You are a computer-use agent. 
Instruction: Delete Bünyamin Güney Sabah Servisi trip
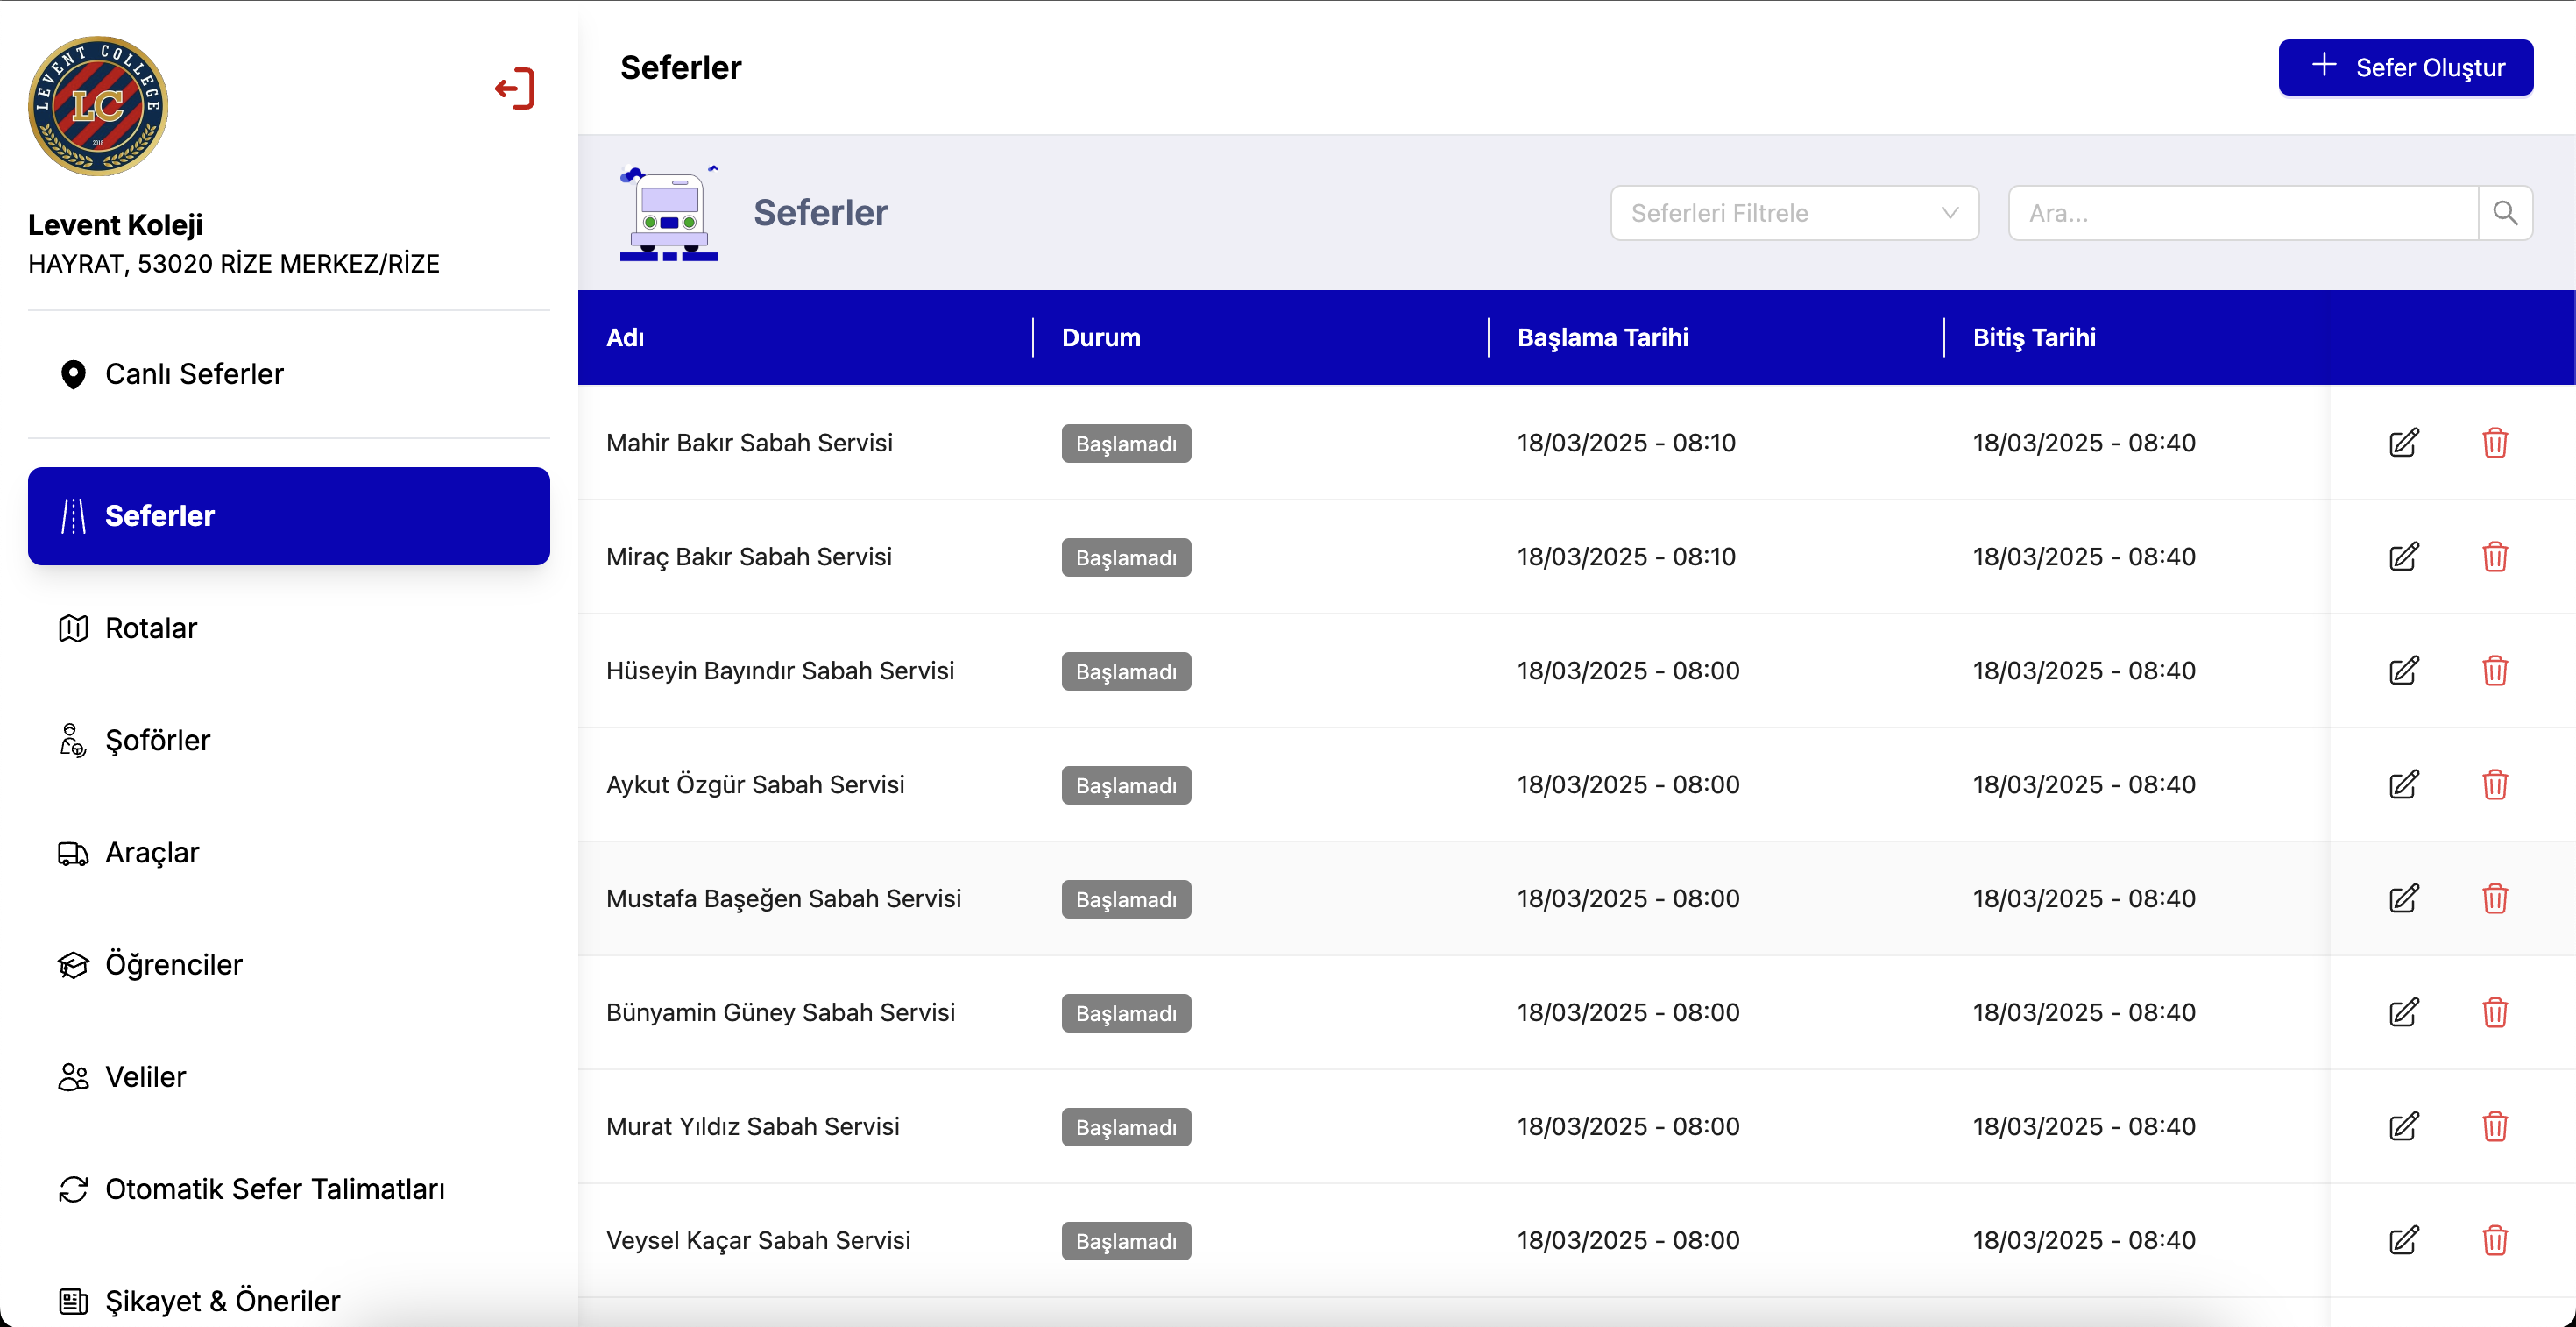coord(2494,1013)
